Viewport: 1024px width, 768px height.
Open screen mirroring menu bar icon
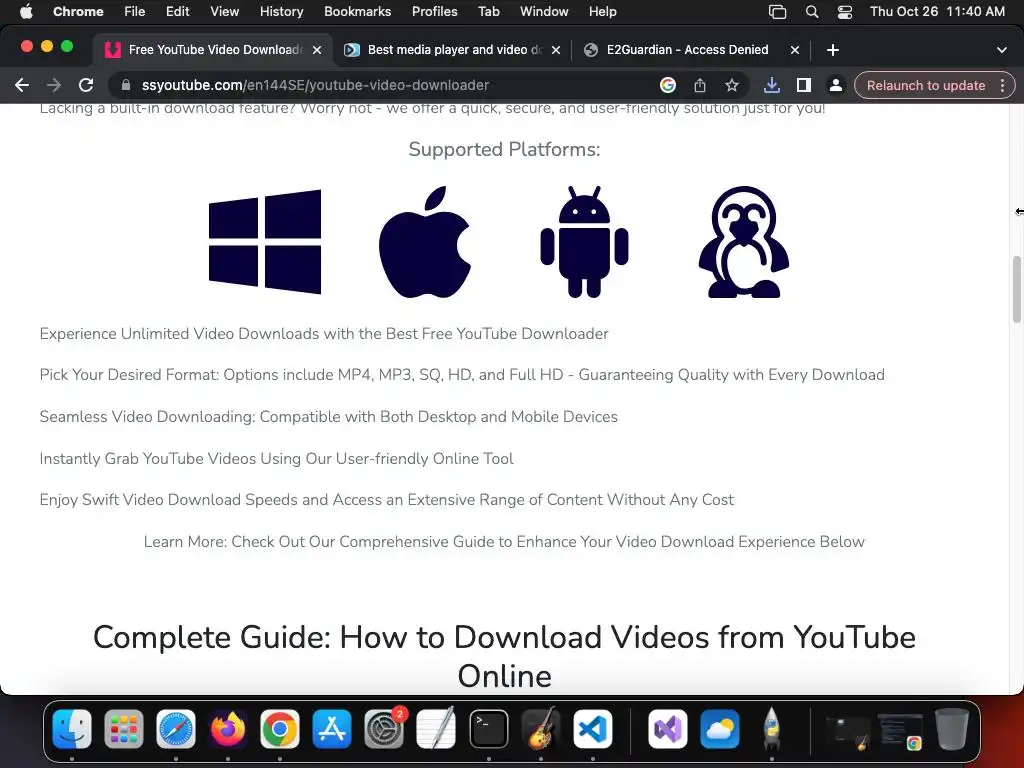[x=777, y=12]
